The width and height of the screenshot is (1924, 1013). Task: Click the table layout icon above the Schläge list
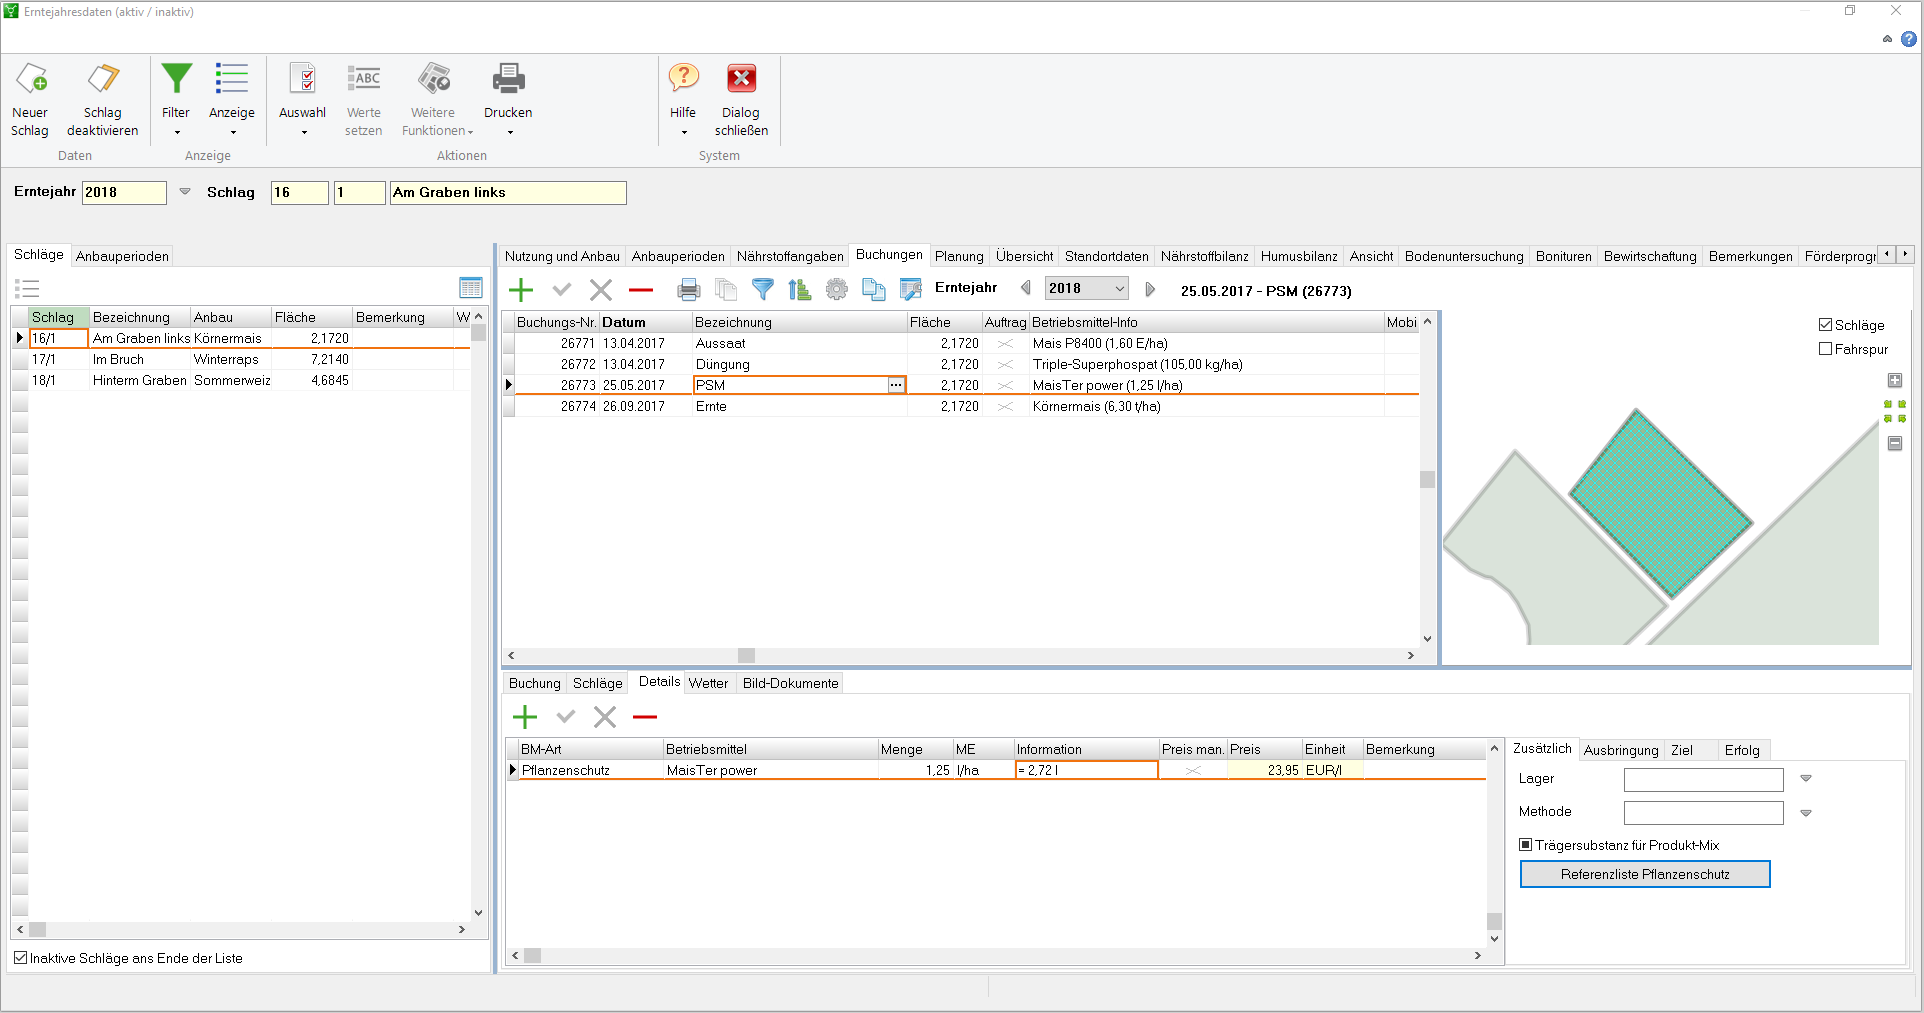click(470, 288)
